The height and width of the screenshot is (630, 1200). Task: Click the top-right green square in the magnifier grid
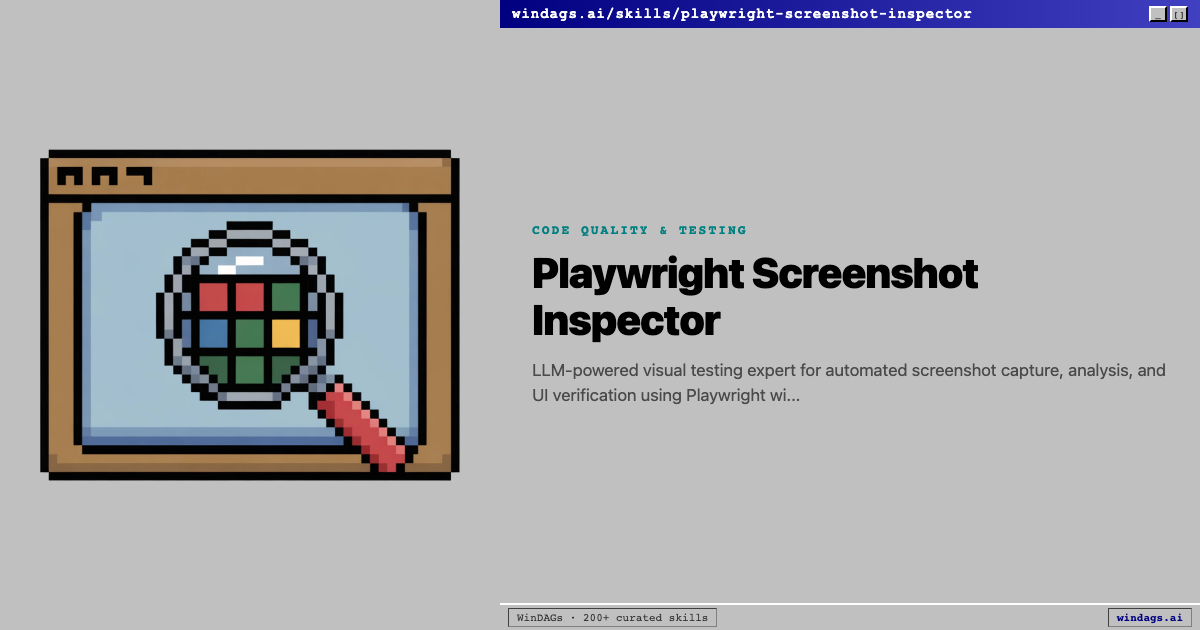tap(285, 297)
